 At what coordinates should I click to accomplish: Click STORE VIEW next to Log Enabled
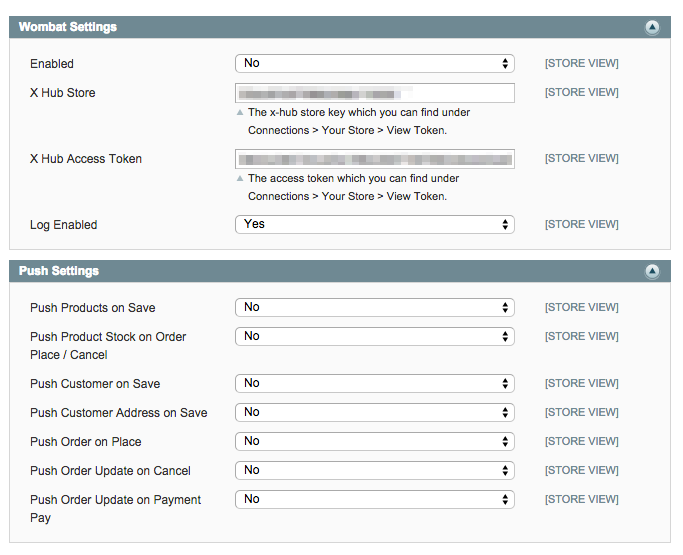point(582,224)
